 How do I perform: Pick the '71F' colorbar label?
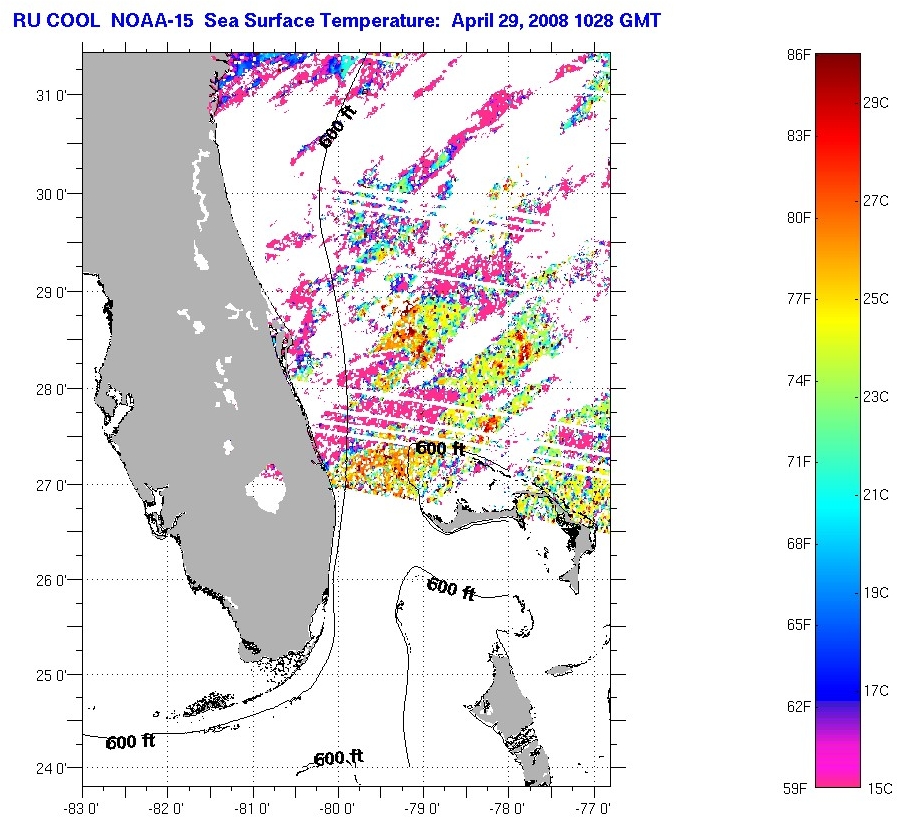point(799,462)
